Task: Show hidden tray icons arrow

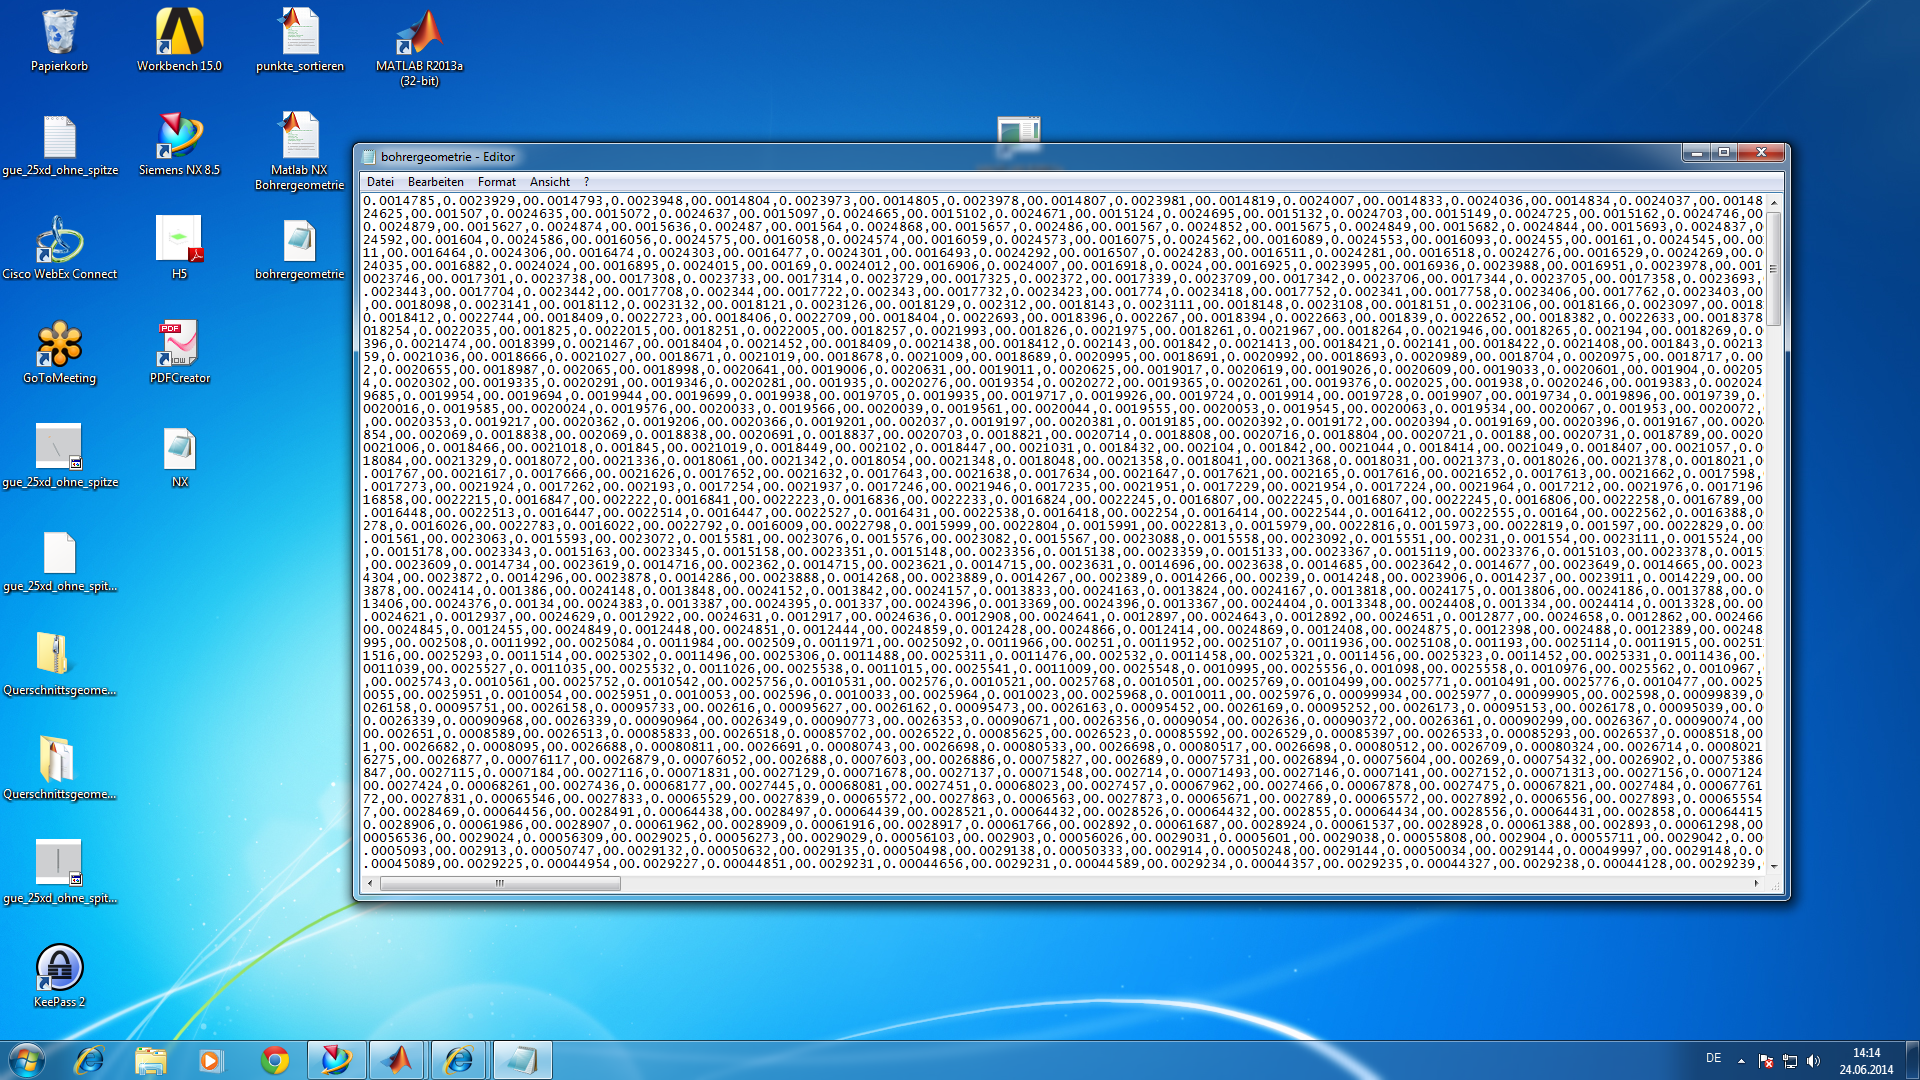Action: point(1741,1060)
